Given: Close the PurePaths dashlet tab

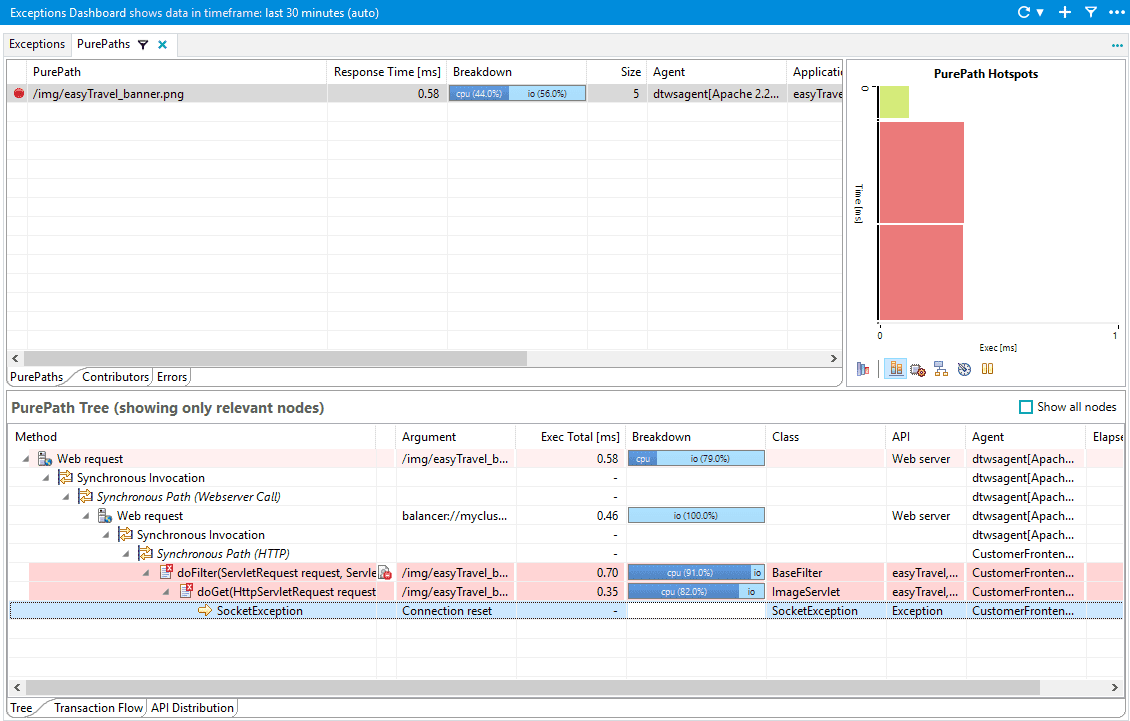Looking at the screenshot, I should [163, 45].
